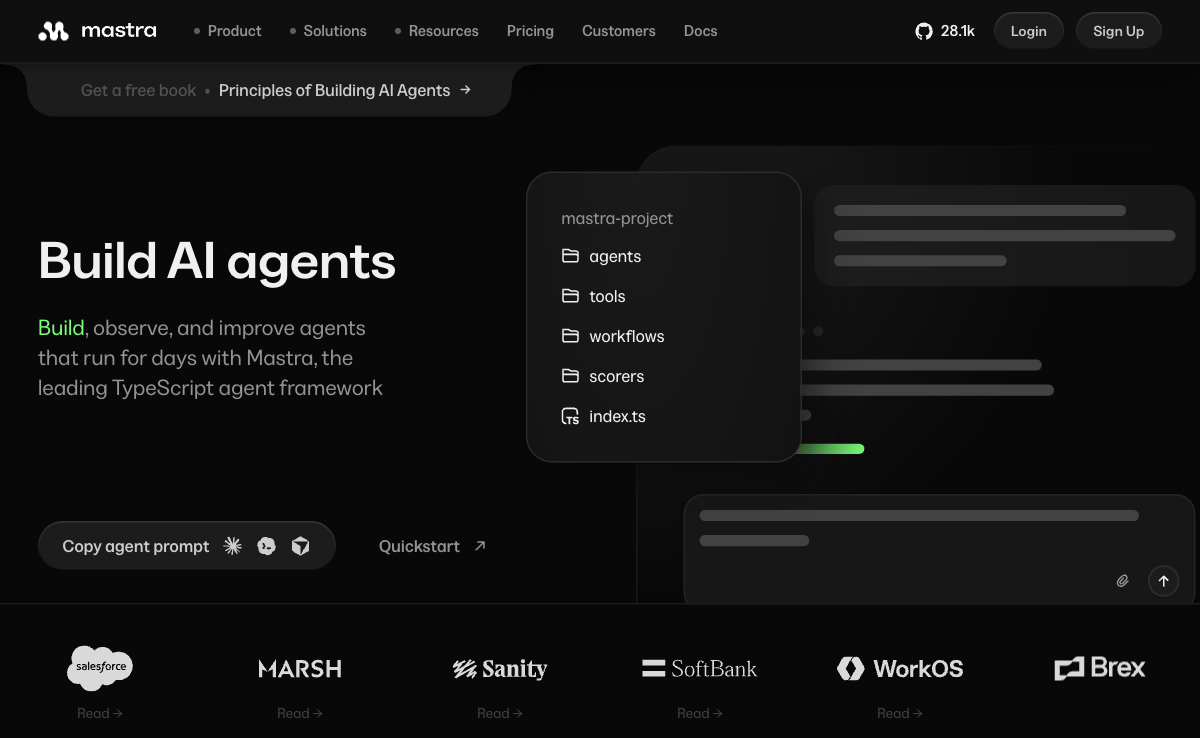The height and width of the screenshot is (738, 1200).
Task: Click the Quickstart external arrow icon
Action: (x=480, y=546)
